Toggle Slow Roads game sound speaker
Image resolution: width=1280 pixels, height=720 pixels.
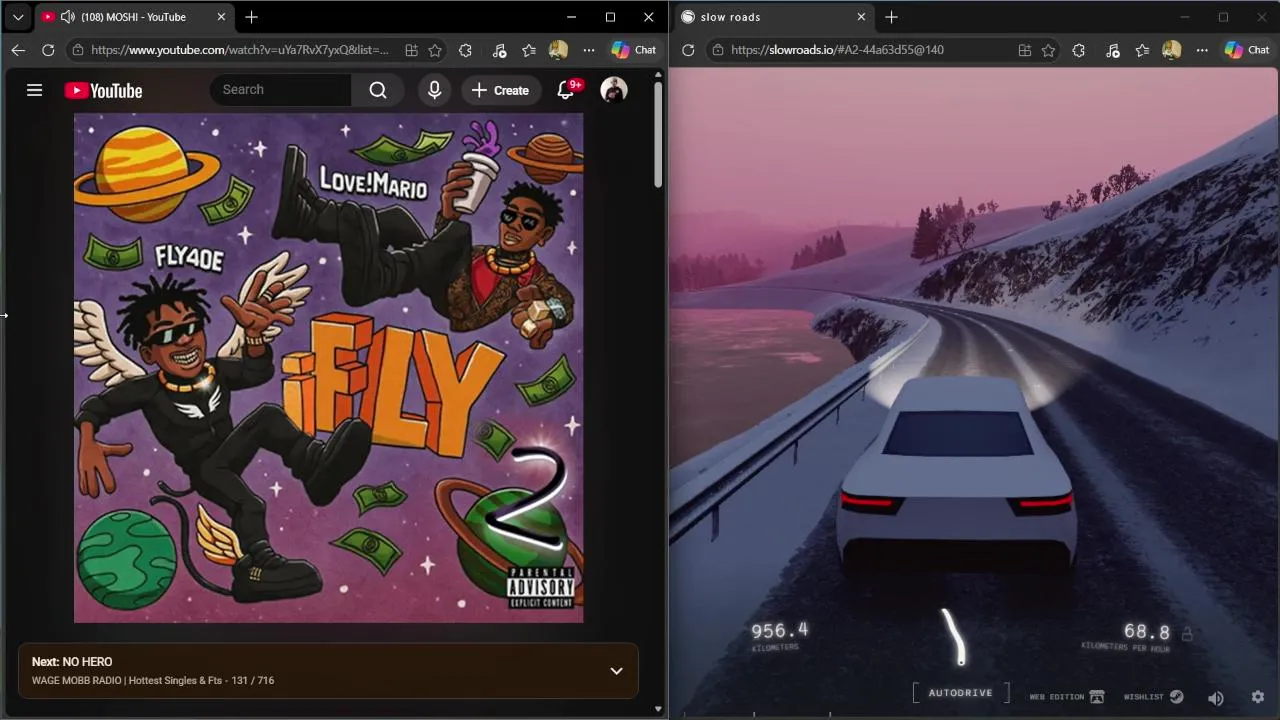click(1216, 698)
